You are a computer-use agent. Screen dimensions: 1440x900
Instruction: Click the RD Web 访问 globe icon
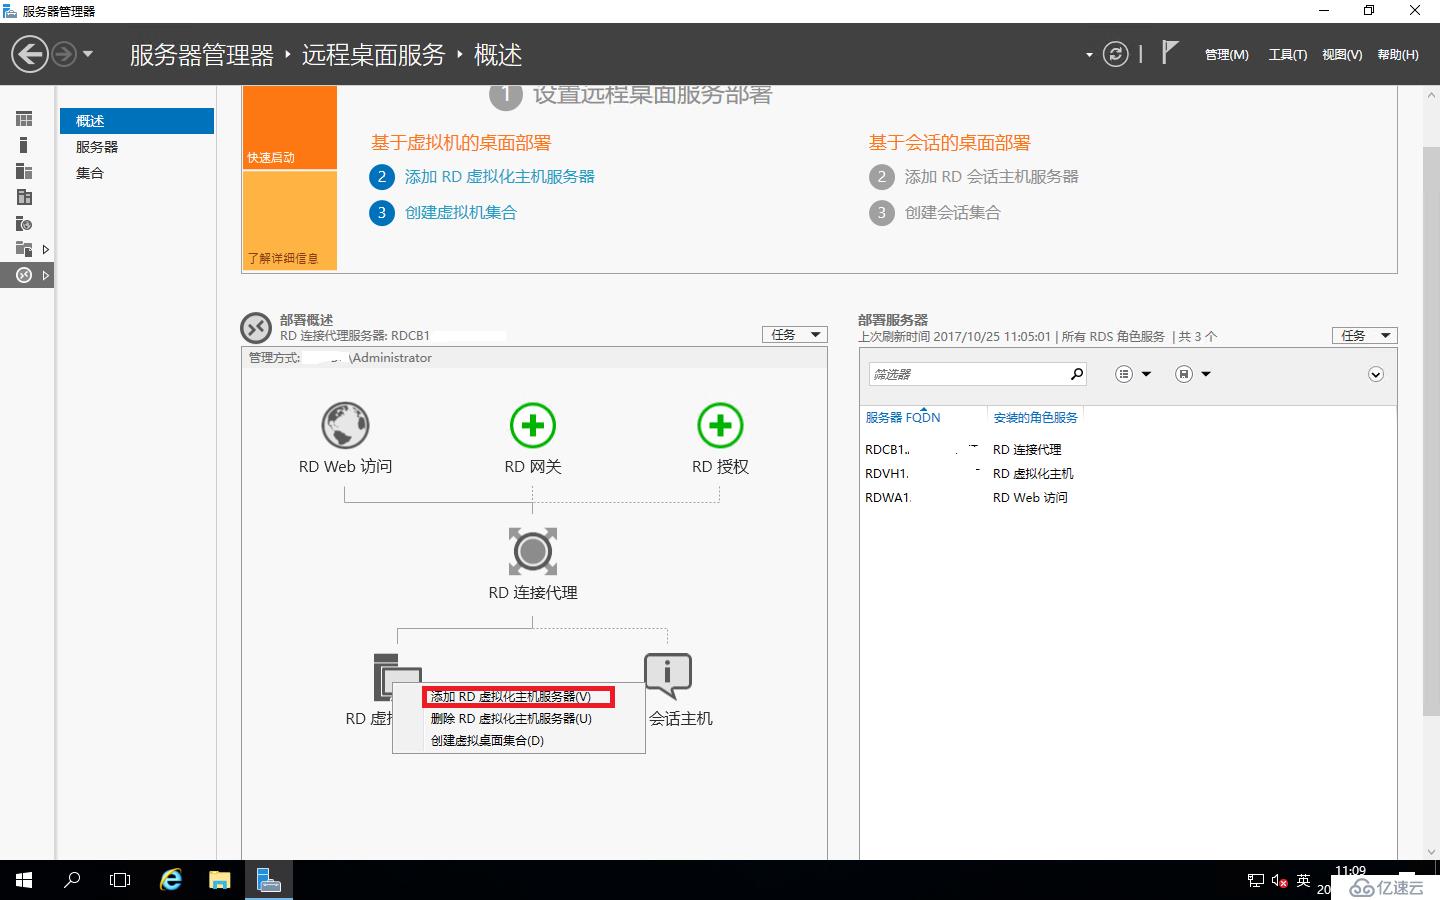345,426
